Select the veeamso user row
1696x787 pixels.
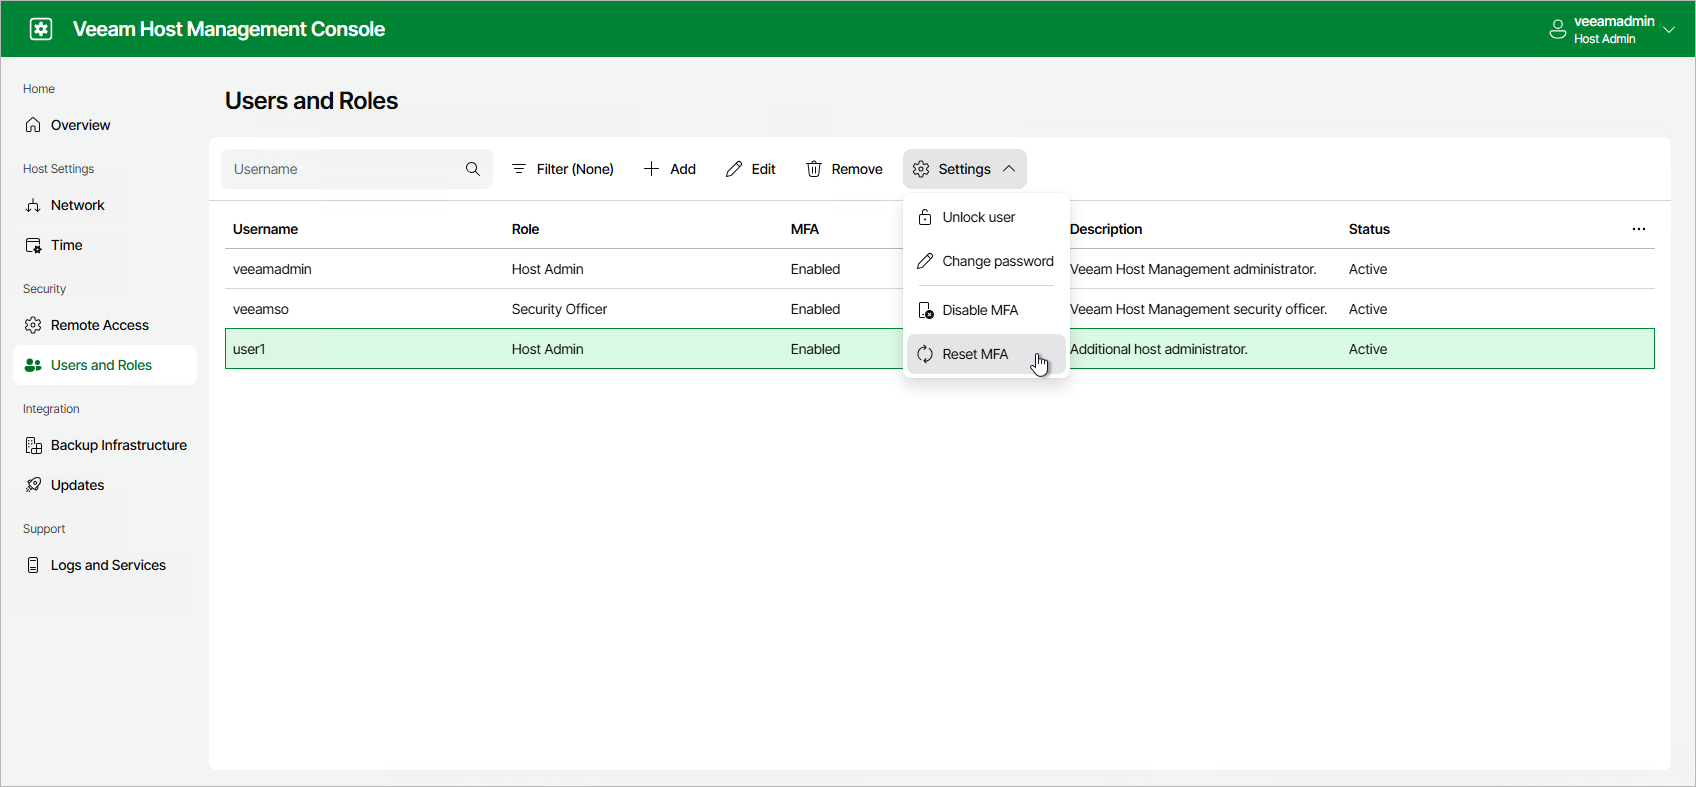pyautogui.click(x=940, y=309)
